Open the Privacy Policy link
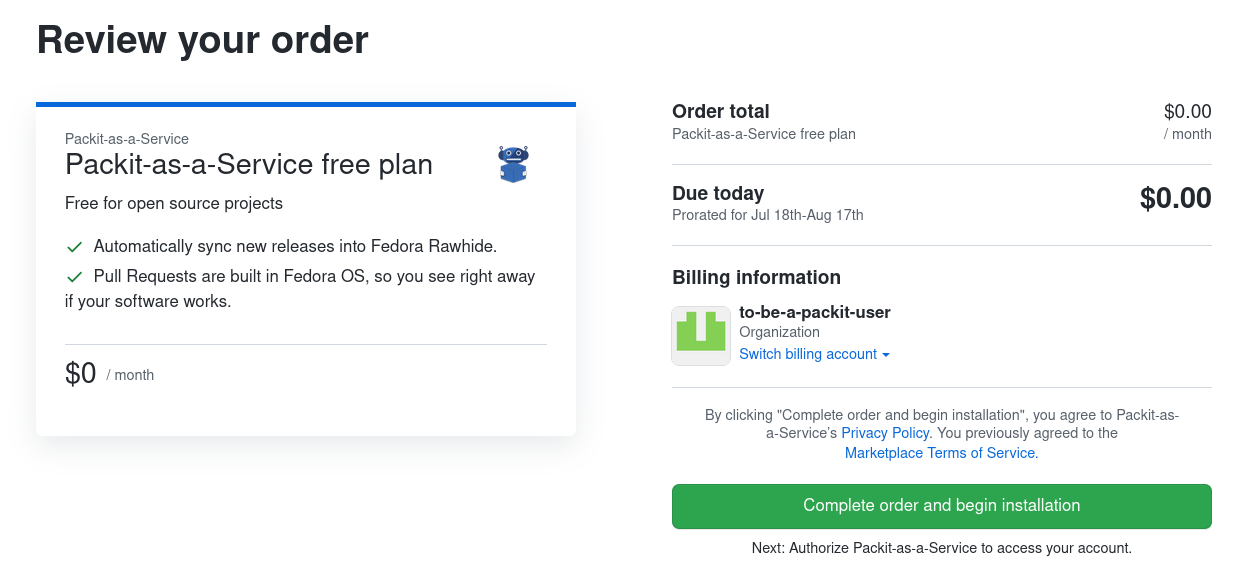 pyautogui.click(x=885, y=433)
